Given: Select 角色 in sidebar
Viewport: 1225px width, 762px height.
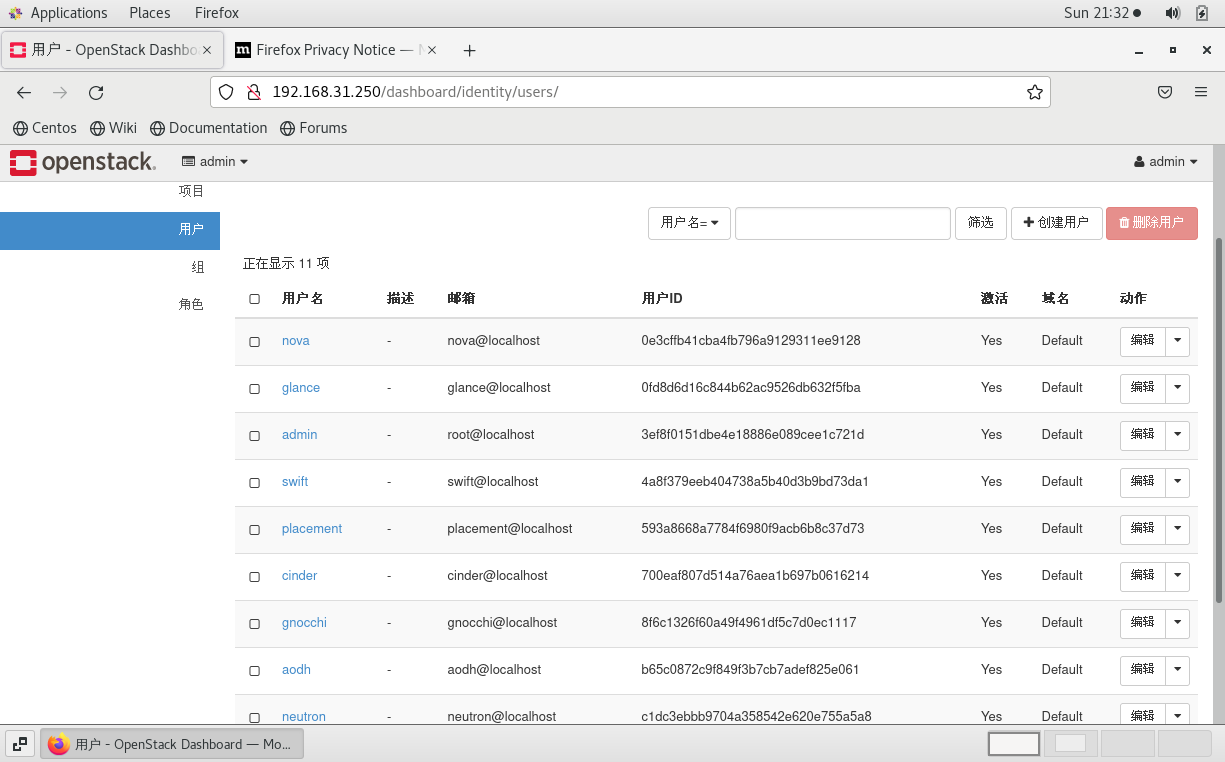Looking at the screenshot, I should (191, 304).
